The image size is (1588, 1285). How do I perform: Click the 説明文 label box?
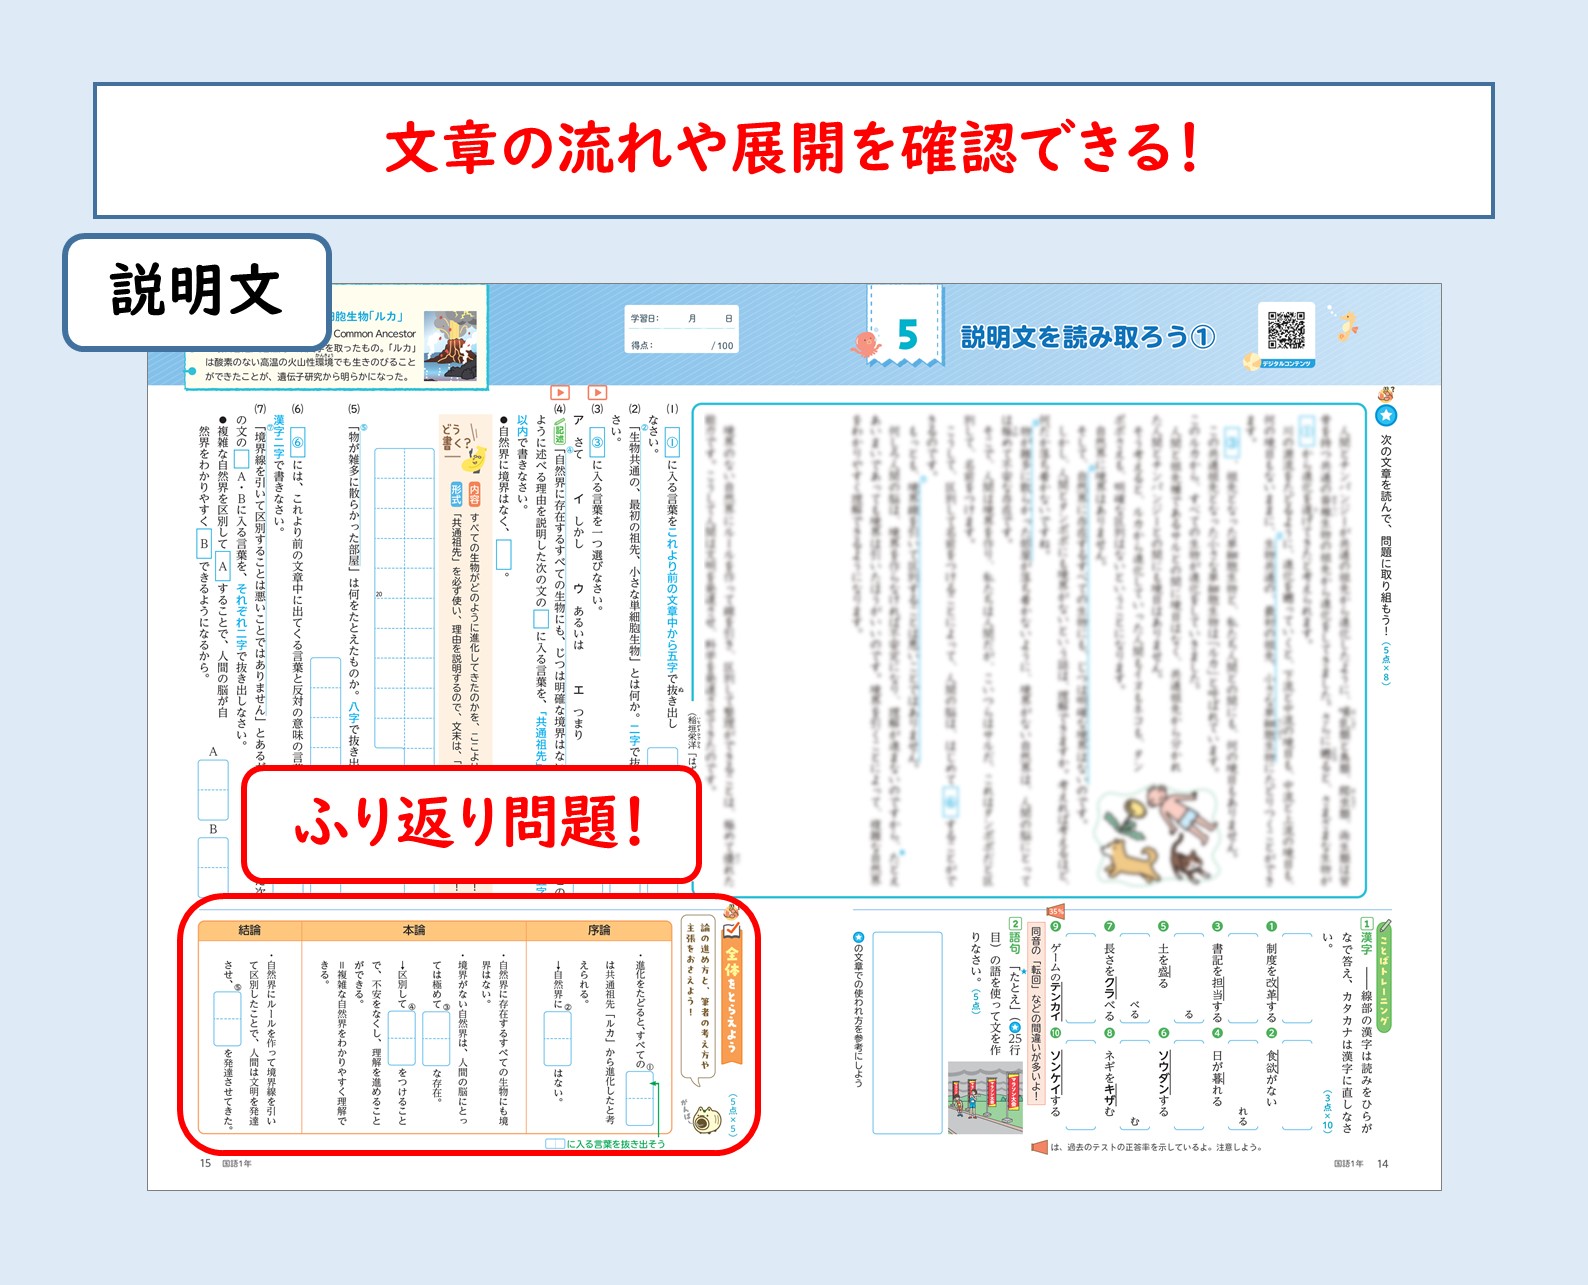(197, 292)
